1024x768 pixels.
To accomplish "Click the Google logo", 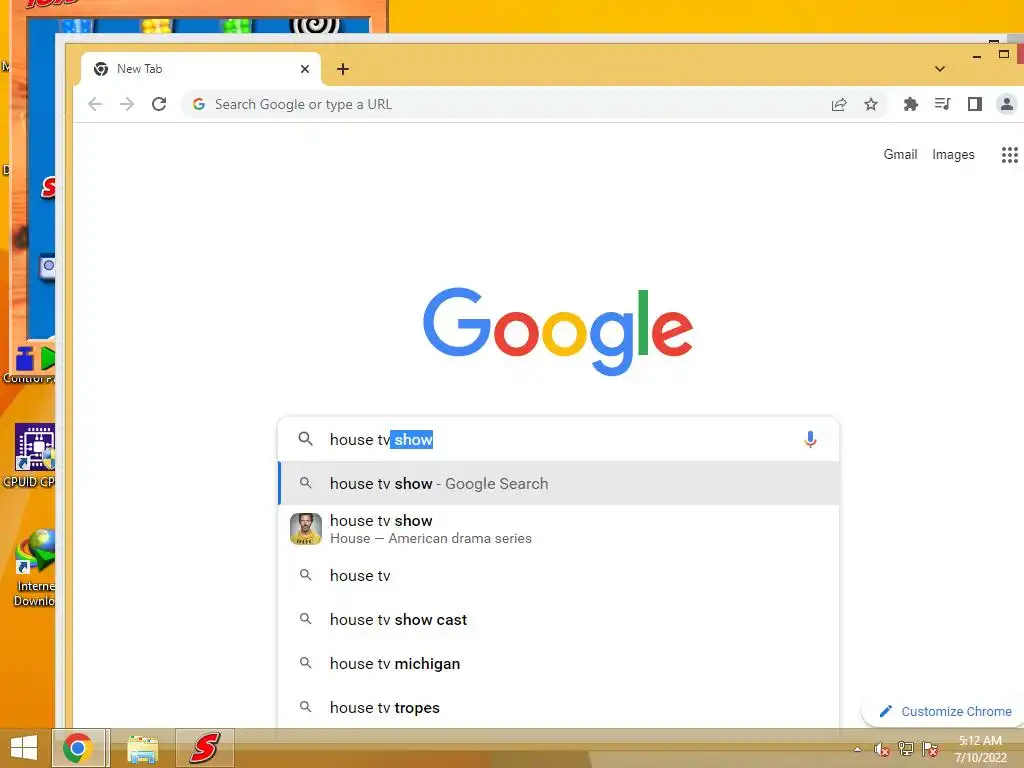I will tap(558, 331).
